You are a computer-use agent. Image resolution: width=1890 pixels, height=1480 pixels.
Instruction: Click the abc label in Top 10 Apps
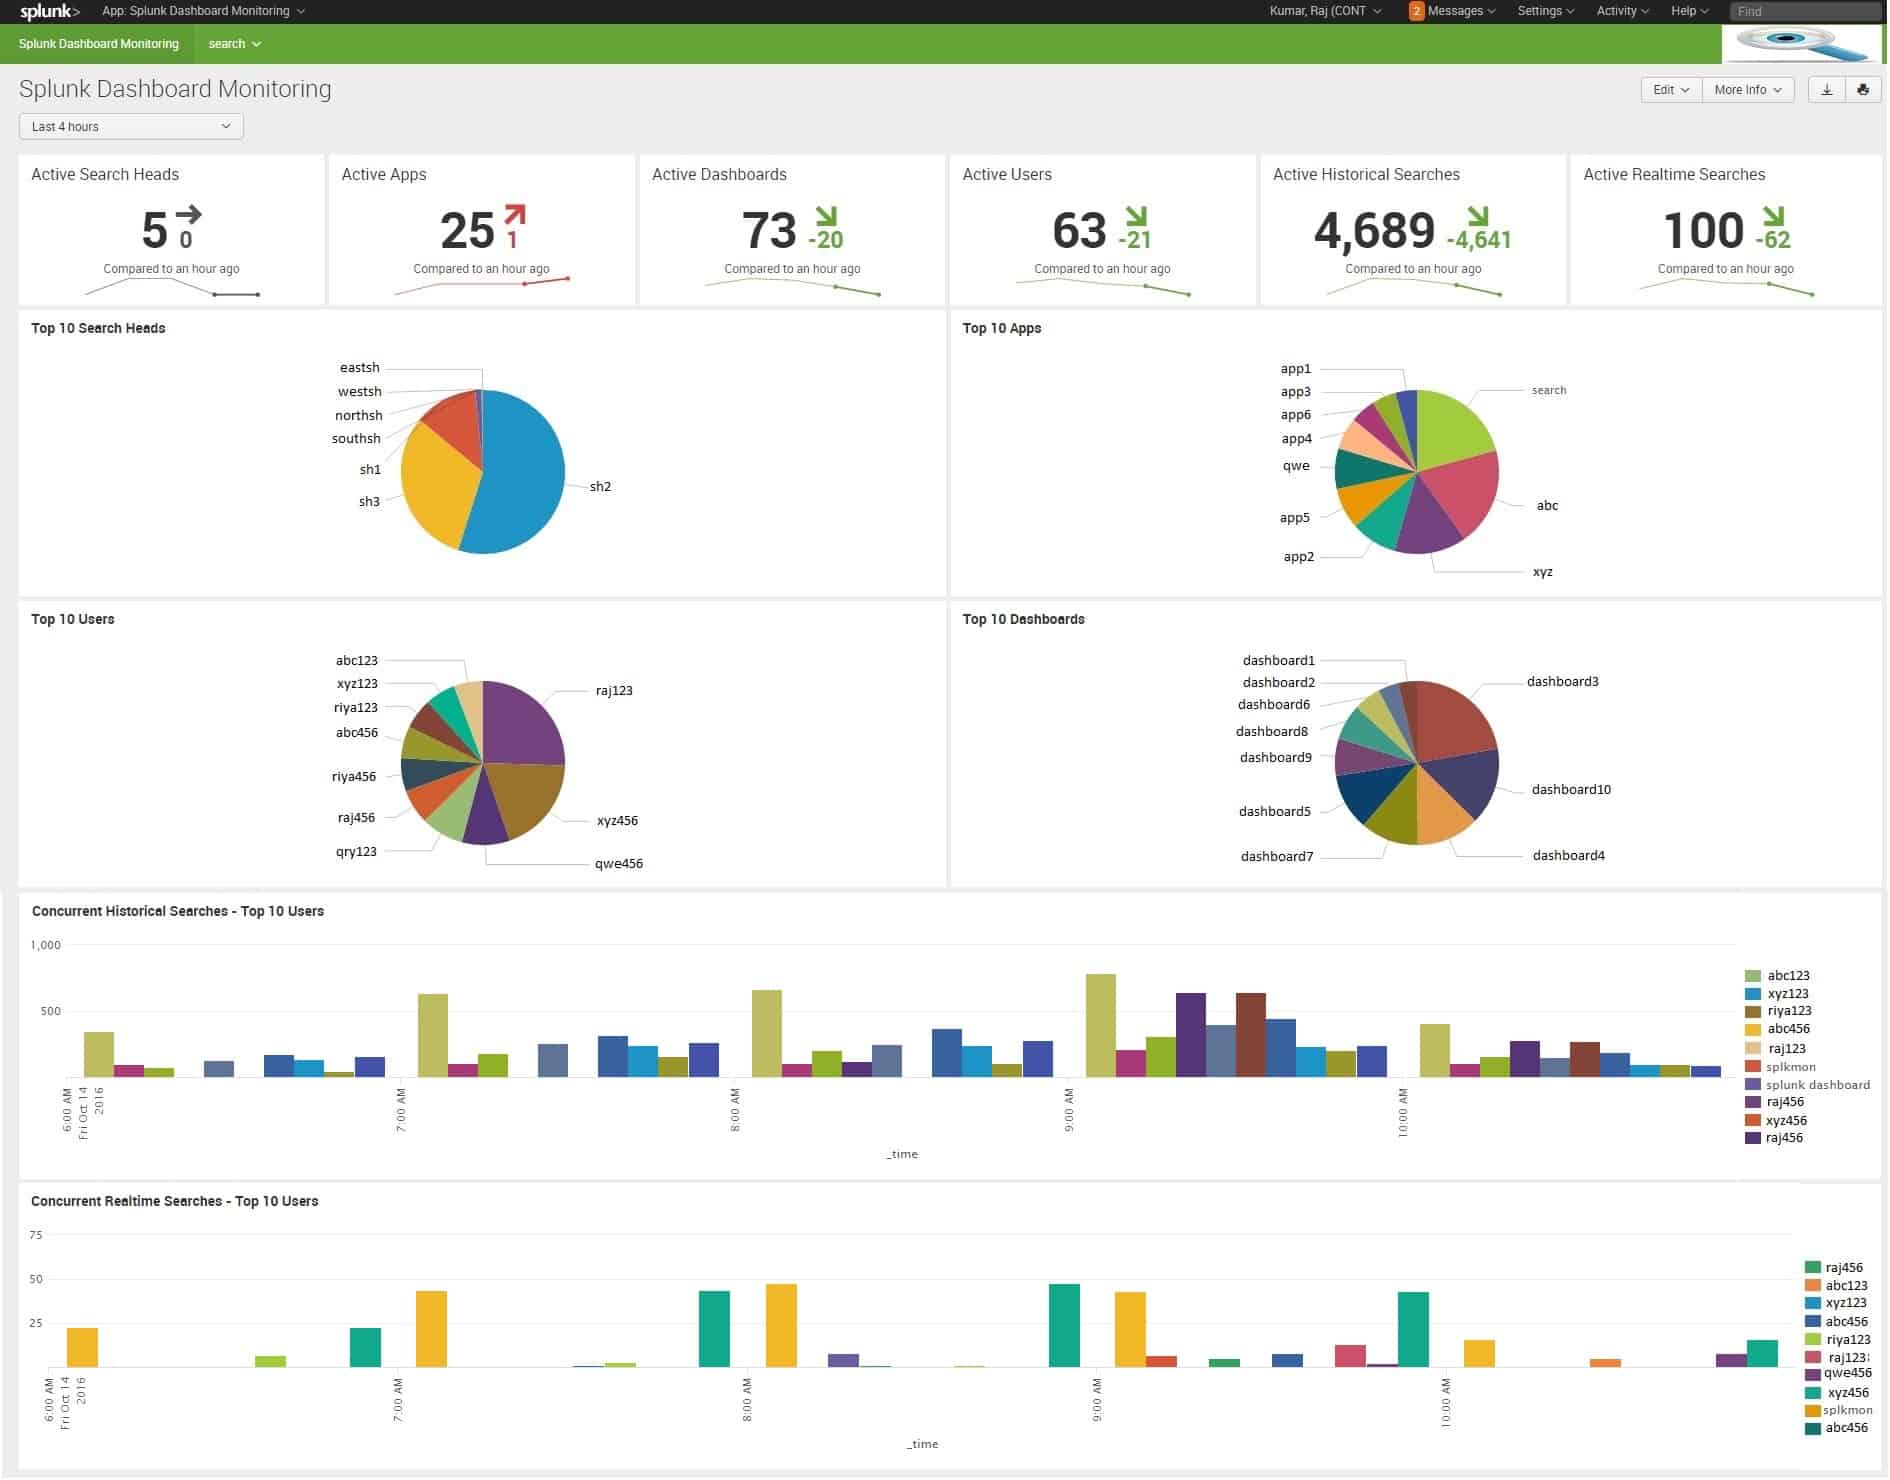[x=1549, y=506]
